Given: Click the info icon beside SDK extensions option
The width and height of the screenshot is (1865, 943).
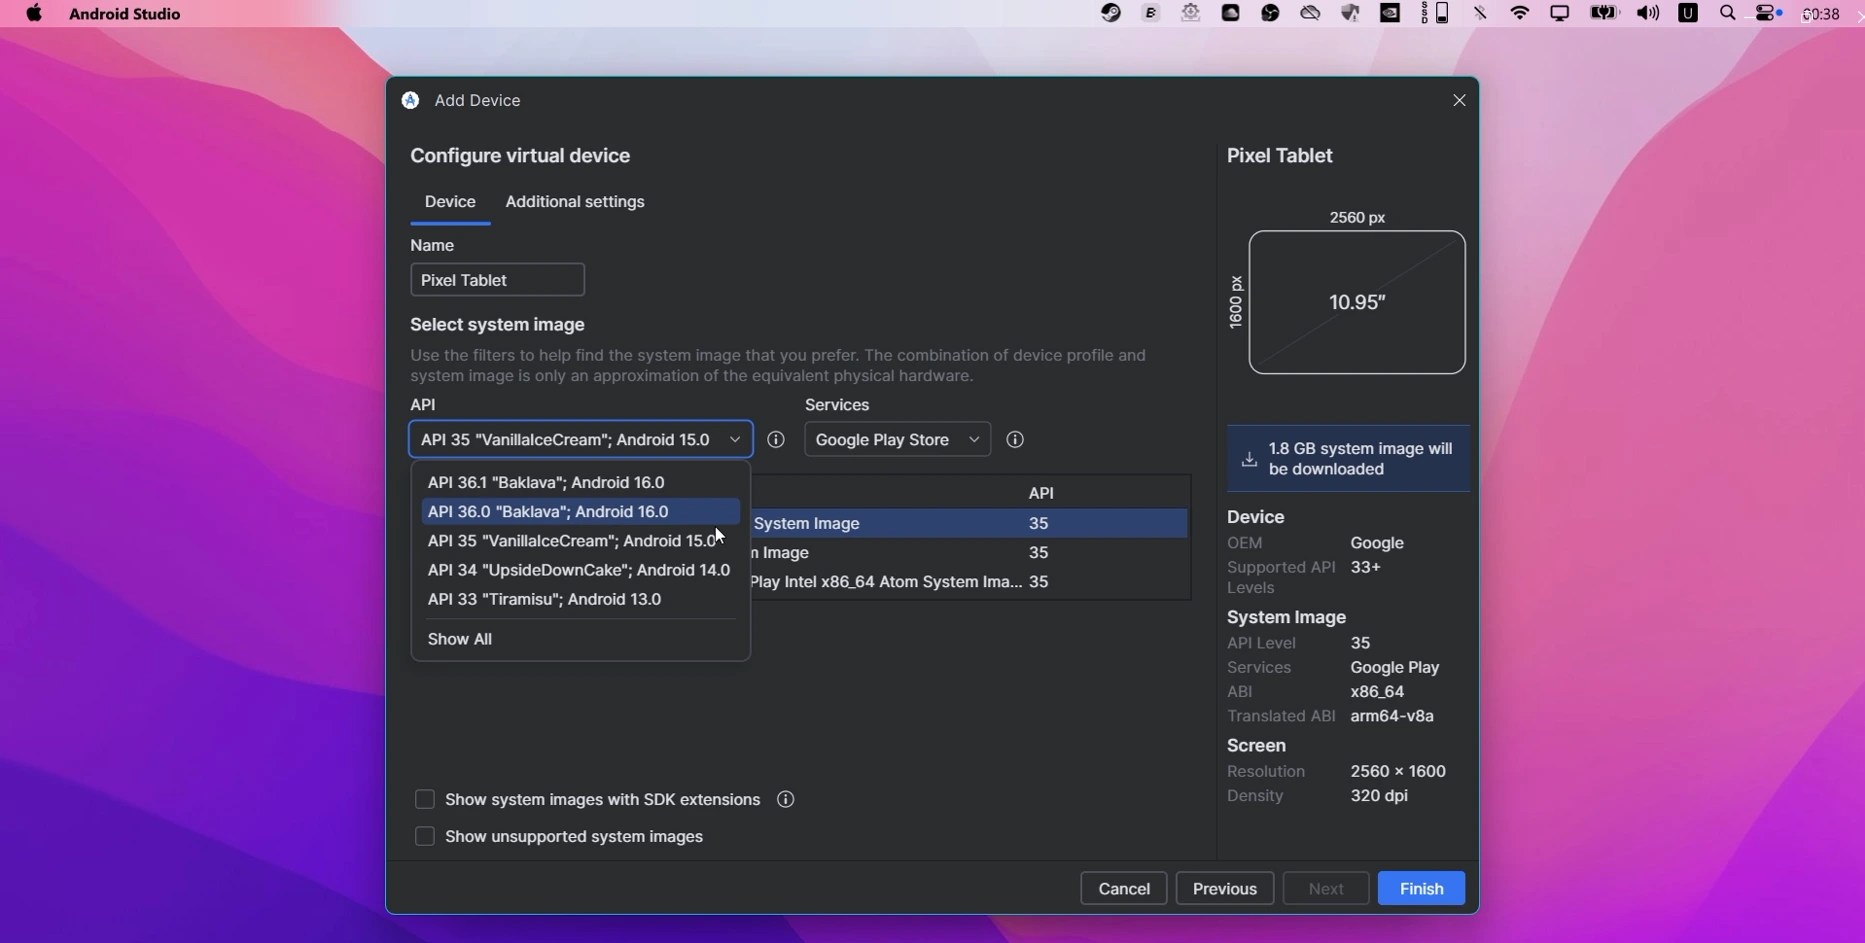Looking at the screenshot, I should [x=786, y=800].
